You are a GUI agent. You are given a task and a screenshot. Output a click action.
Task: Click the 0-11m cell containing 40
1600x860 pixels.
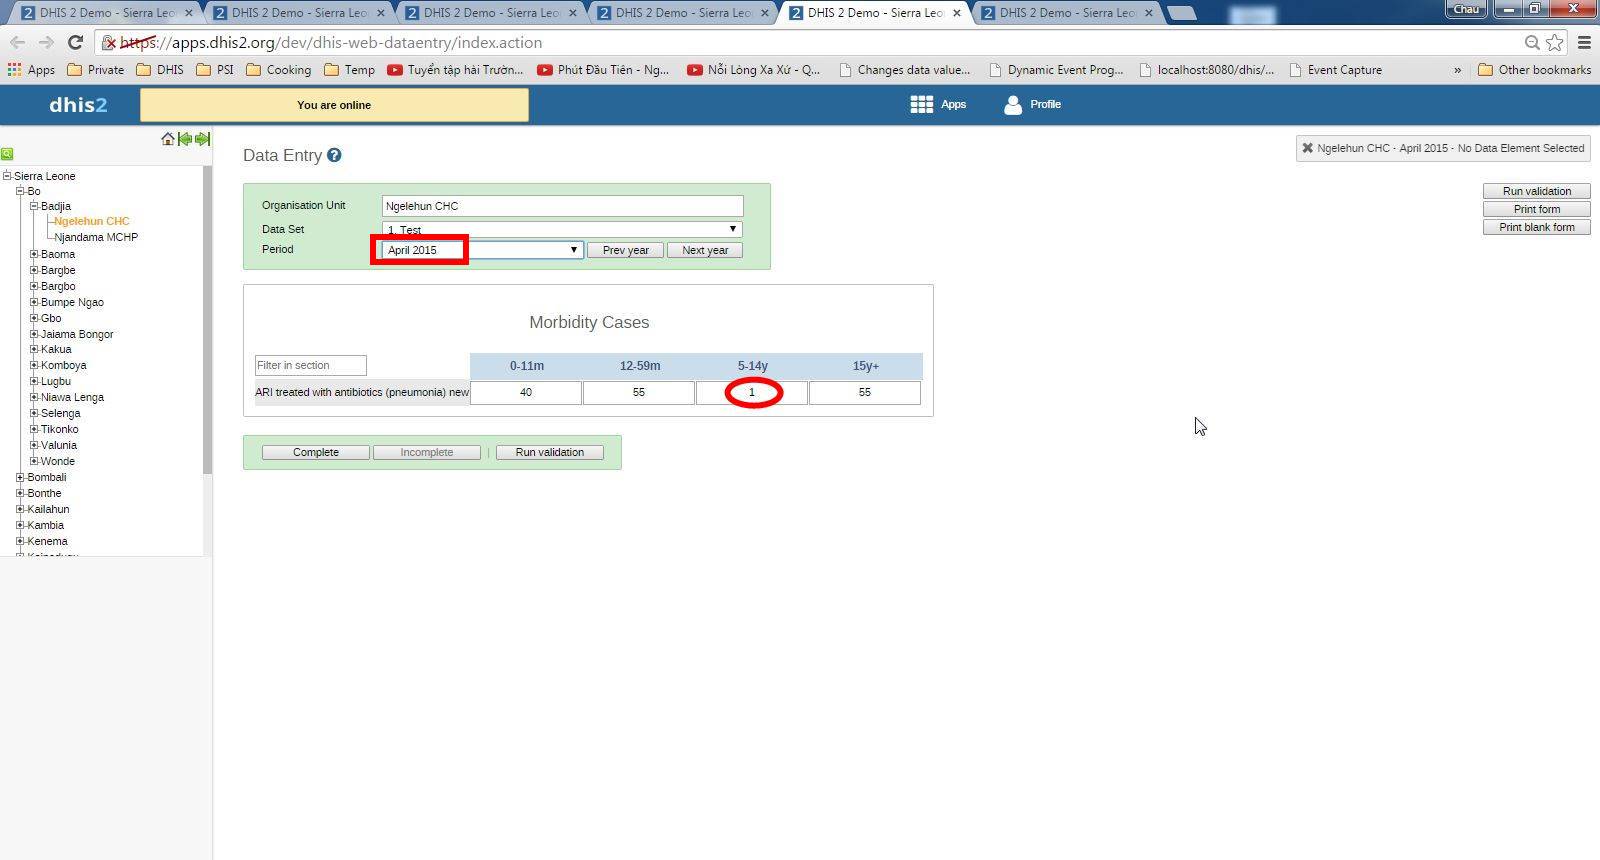(x=526, y=393)
